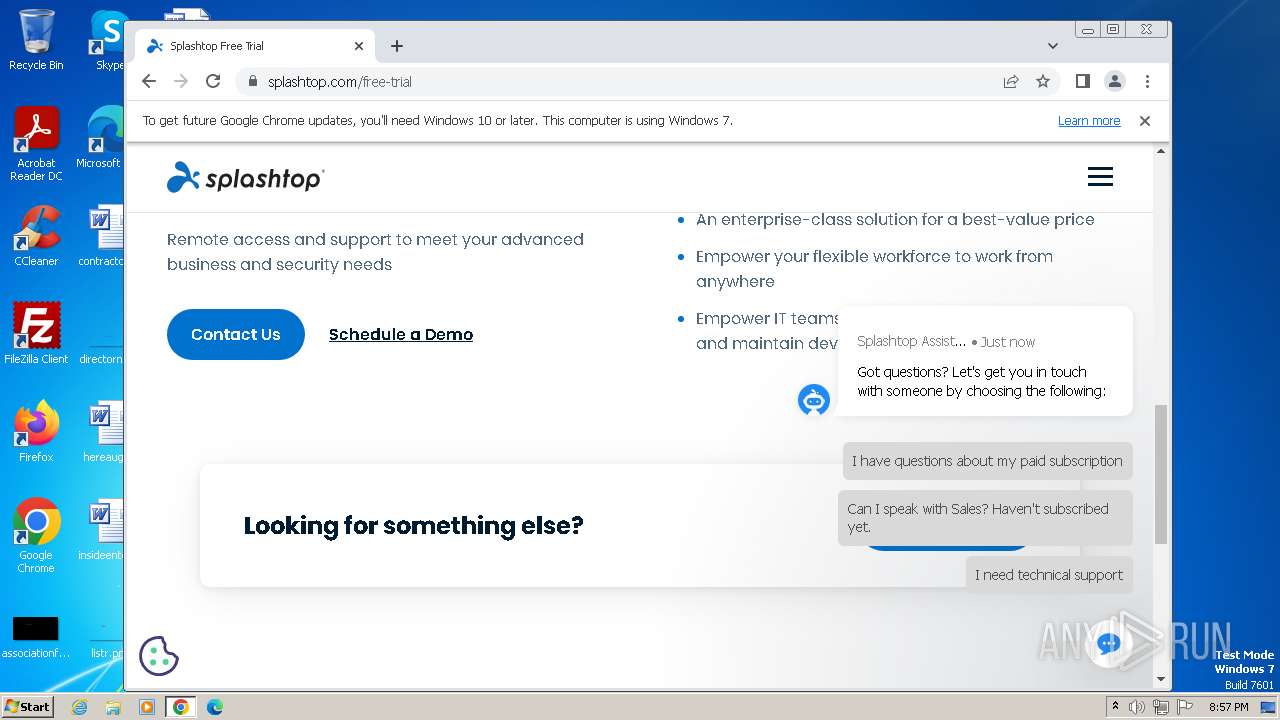Click the Contact Us button
1280x720 pixels.
[236, 334]
